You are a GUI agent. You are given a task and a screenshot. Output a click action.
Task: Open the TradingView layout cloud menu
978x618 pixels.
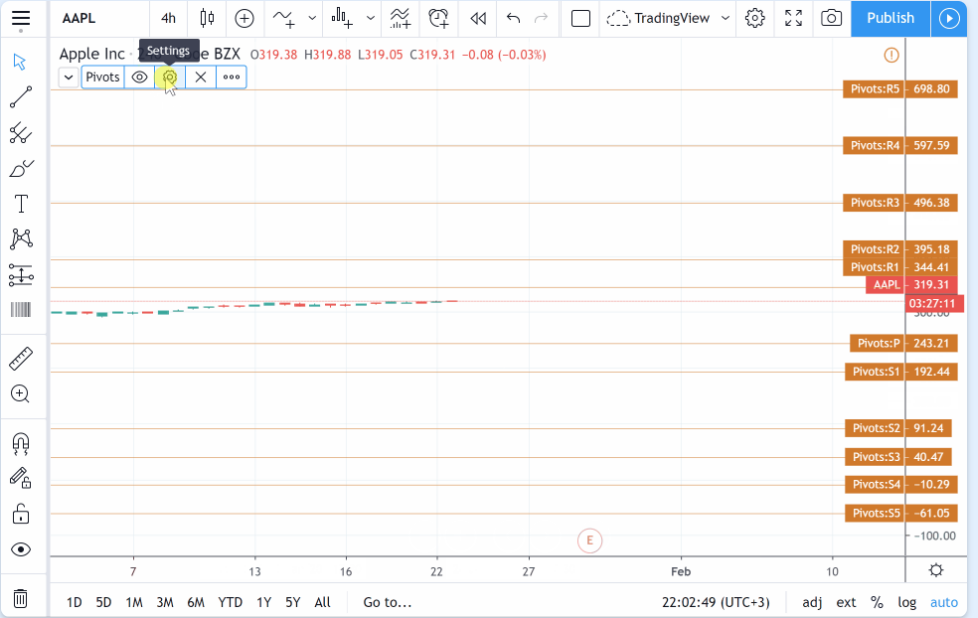(659, 18)
